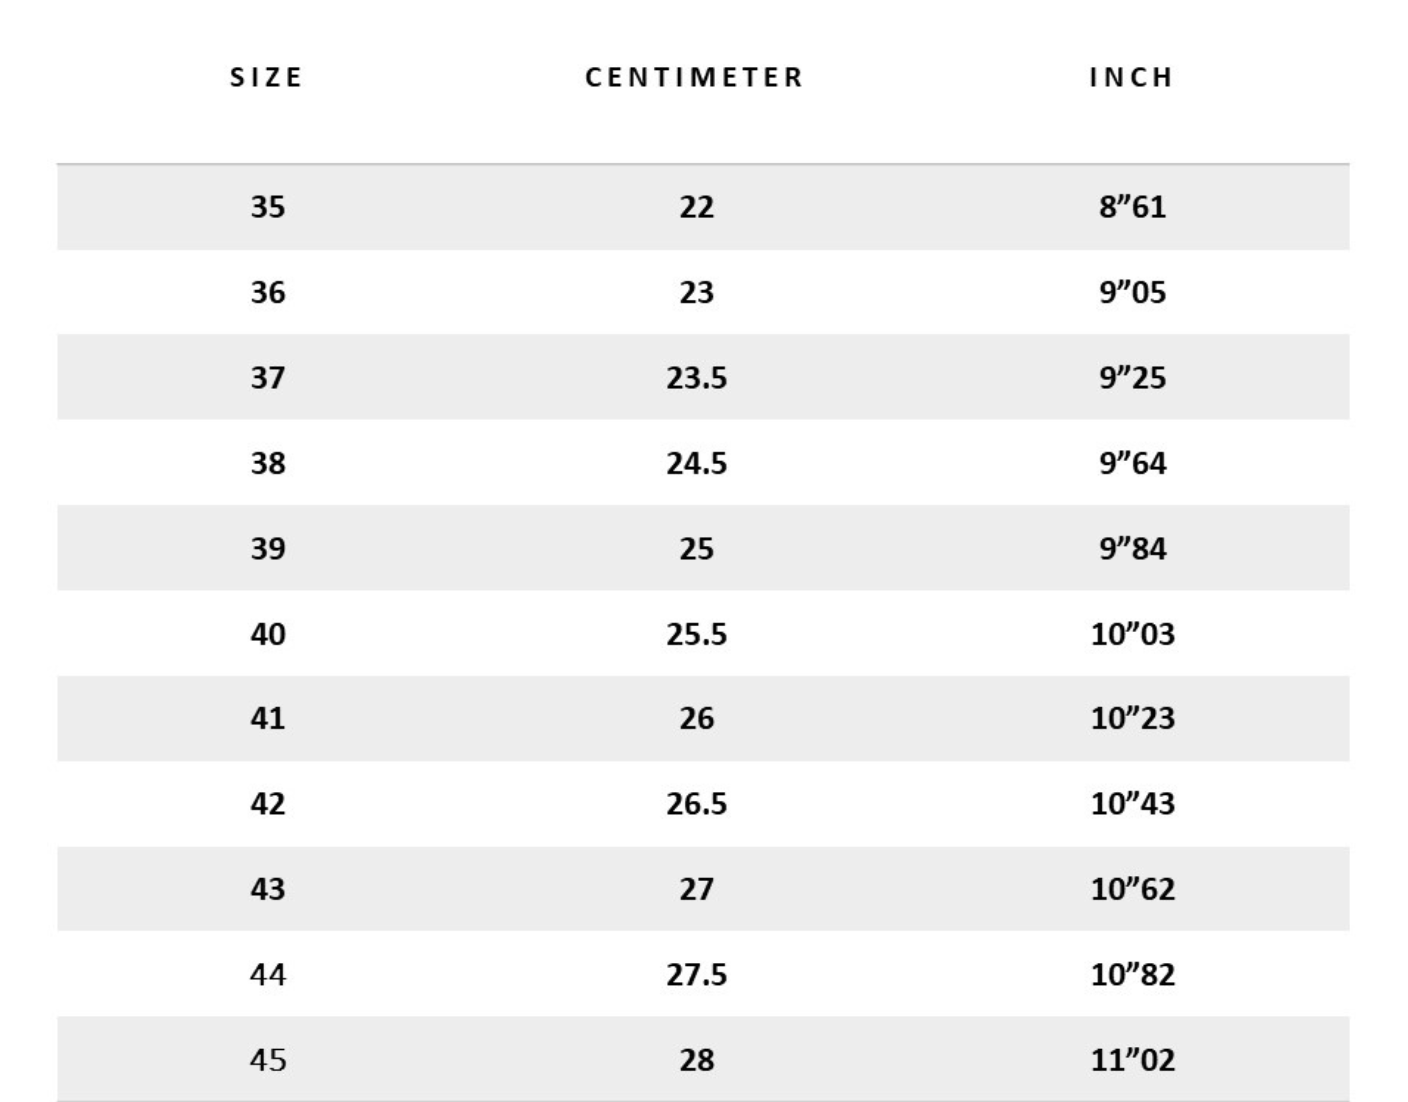Click the 10"23 inch value
1408x1102 pixels.
[x=1133, y=718]
